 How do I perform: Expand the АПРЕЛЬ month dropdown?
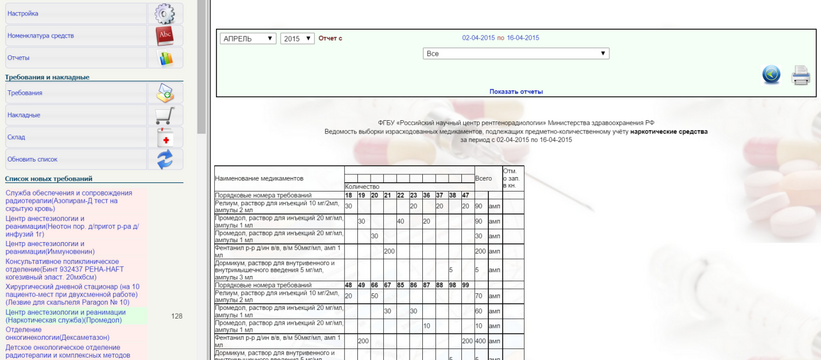[x=248, y=39]
